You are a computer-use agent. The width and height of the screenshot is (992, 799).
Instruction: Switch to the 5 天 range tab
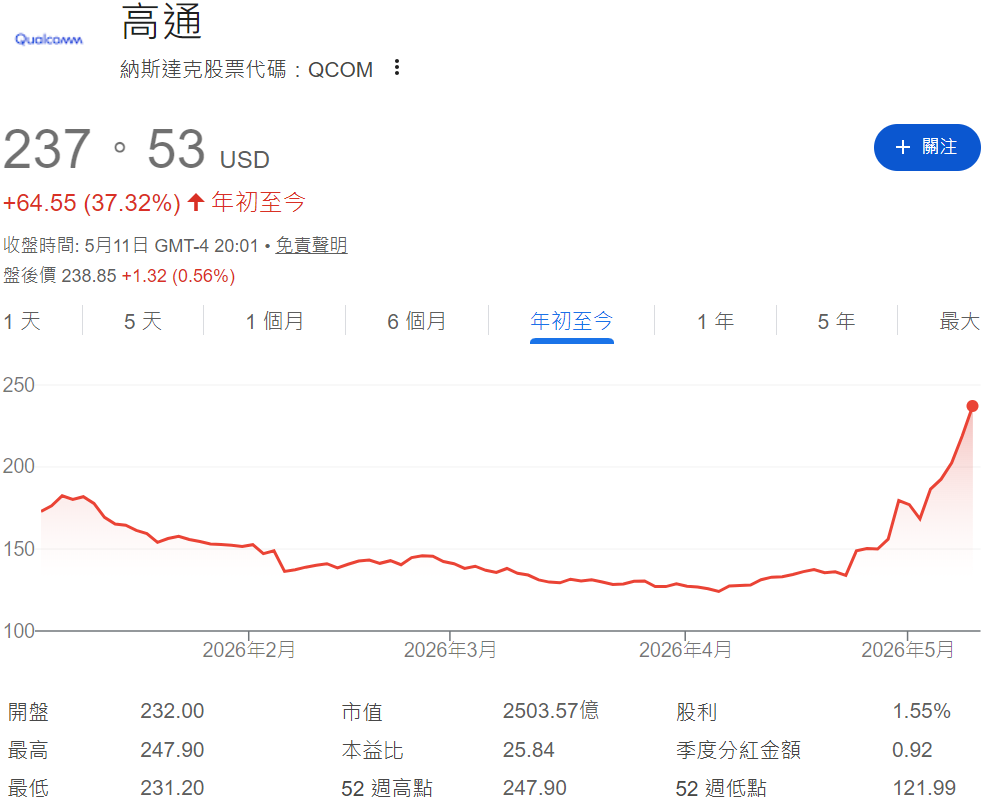coord(143,321)
